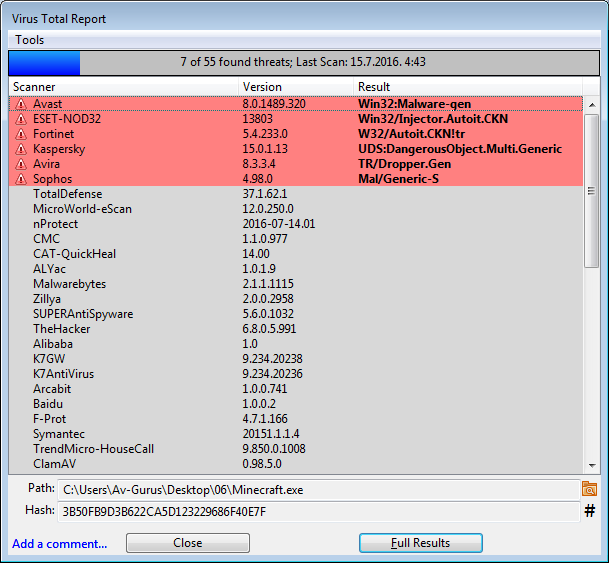Screen dimensions: 609x563
Task: Click the Close button
Action: click(x=188, y=543)
